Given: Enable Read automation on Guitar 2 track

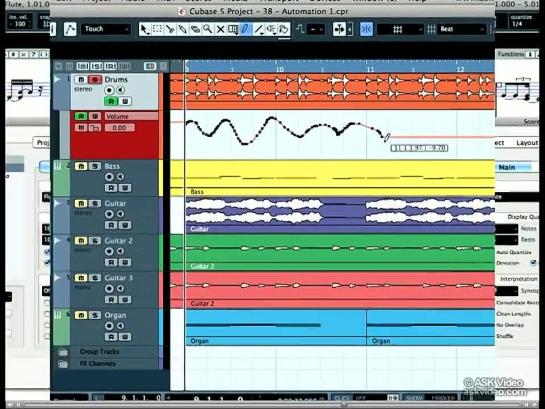Looking at the screenshot, I should coord(111,262).
